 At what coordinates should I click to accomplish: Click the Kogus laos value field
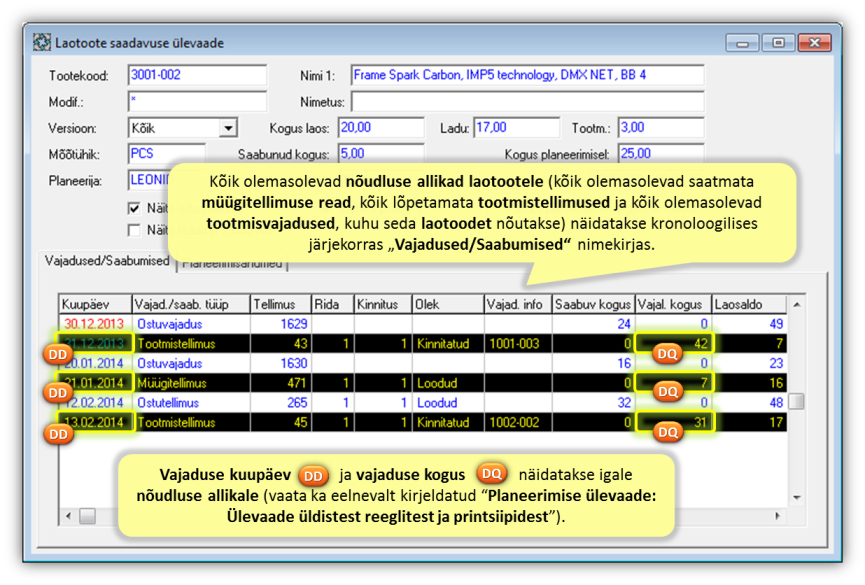pyautogui.click(x=381, y=127)
